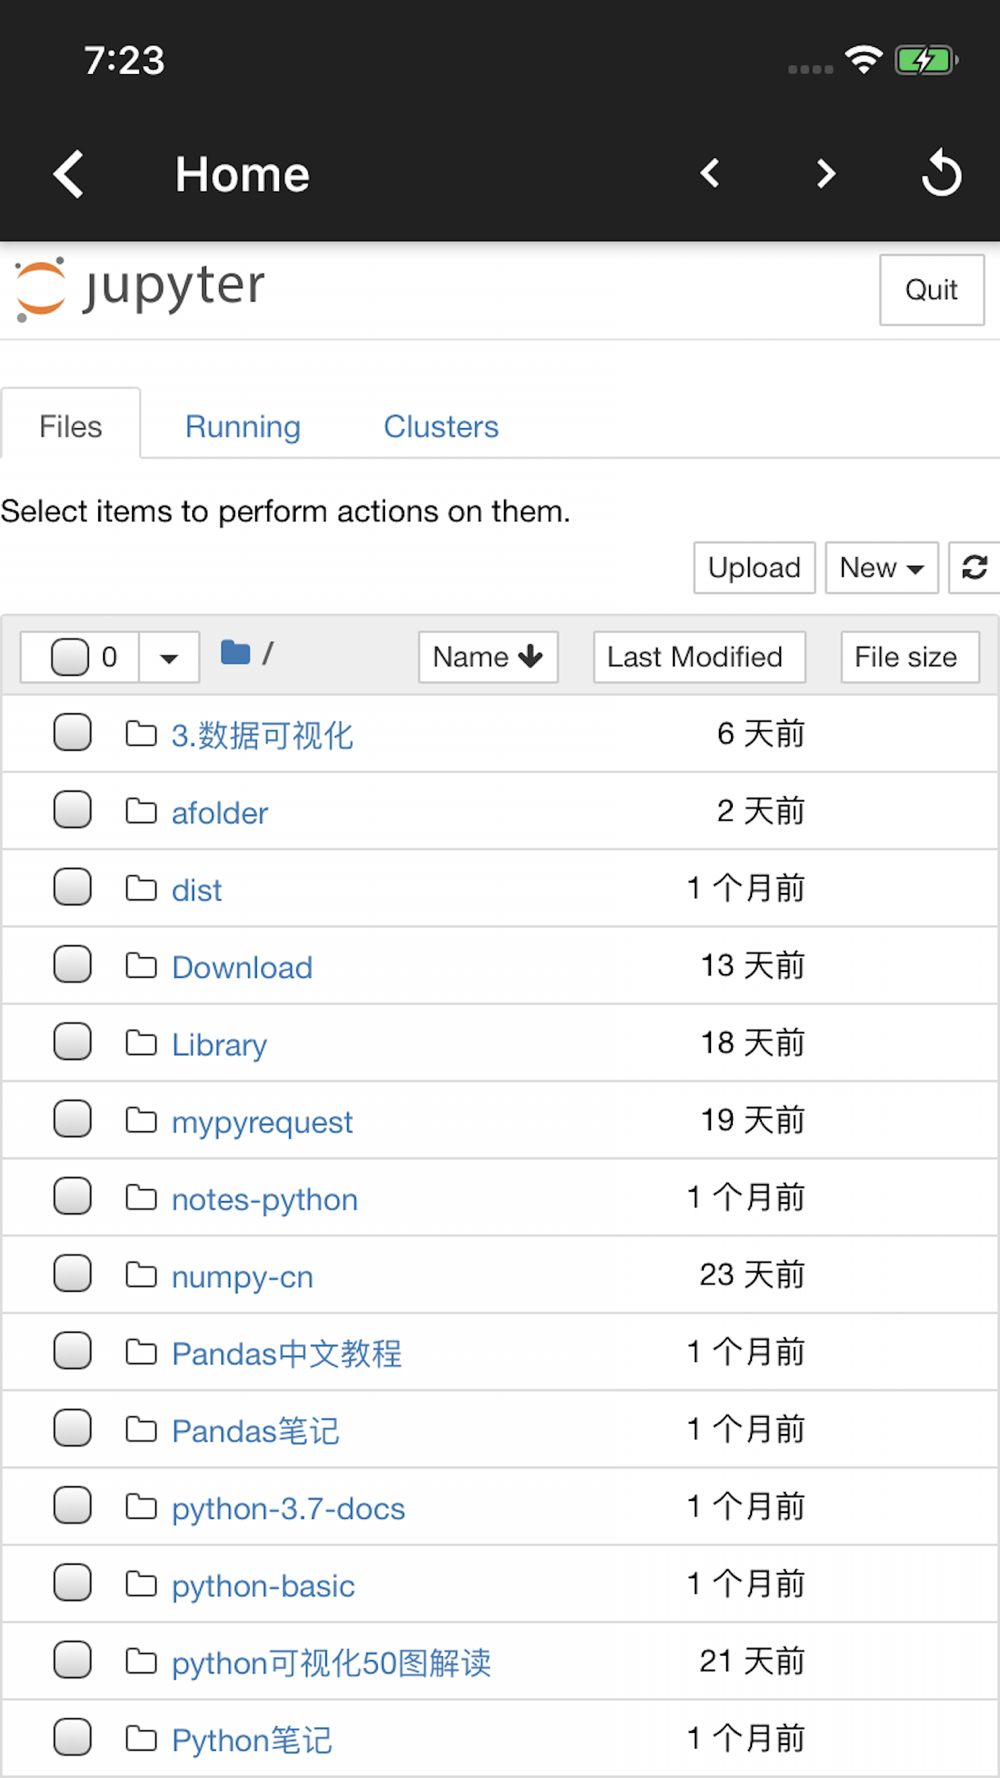Click the Upload button

click(754, 568)
